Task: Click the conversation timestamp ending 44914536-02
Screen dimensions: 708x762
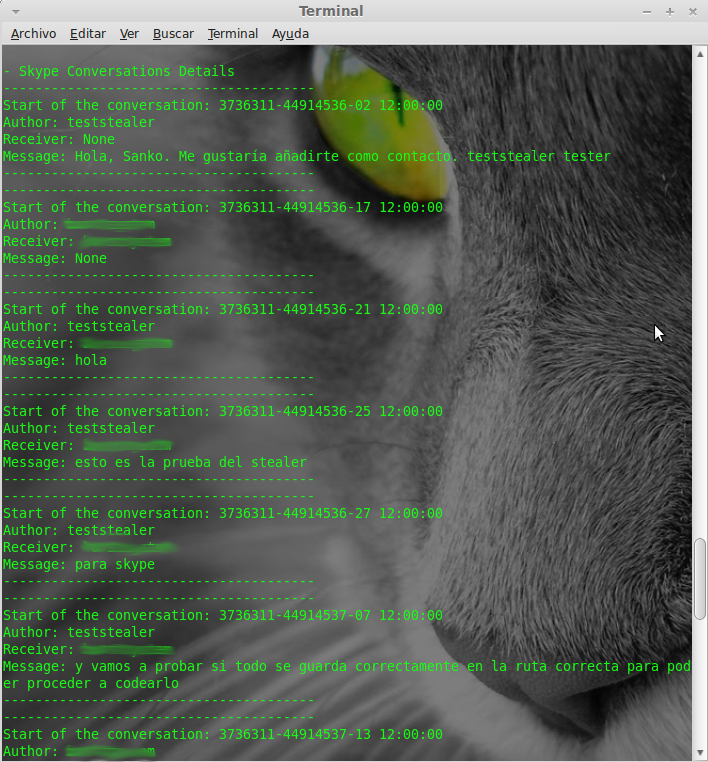Action: (x=330, y=105)
